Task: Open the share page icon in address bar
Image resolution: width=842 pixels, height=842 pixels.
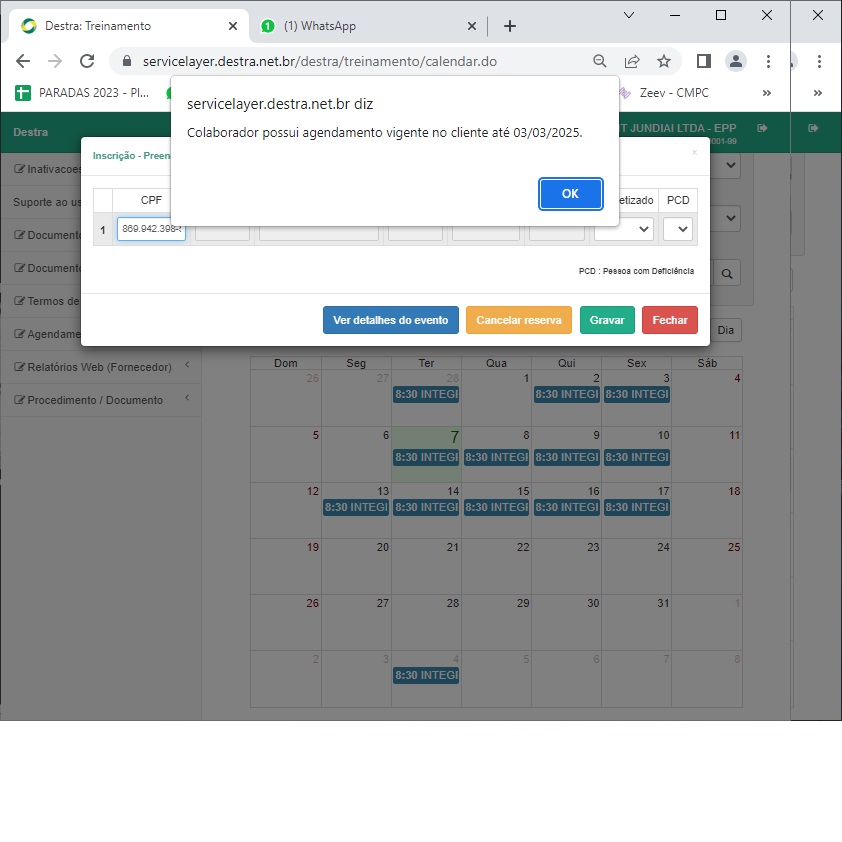Action: click(632, 61)
